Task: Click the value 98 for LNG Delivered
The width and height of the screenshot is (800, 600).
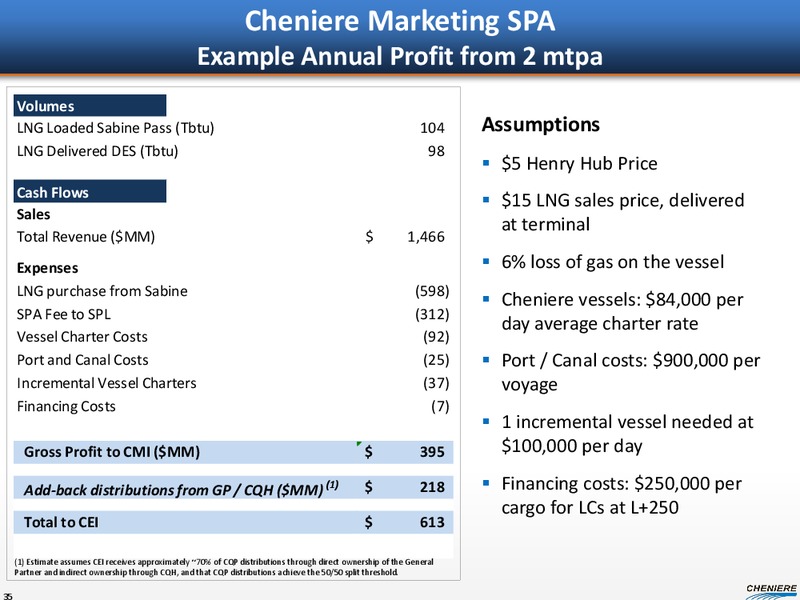Action: pyautogui.click(x=436, y=151)
